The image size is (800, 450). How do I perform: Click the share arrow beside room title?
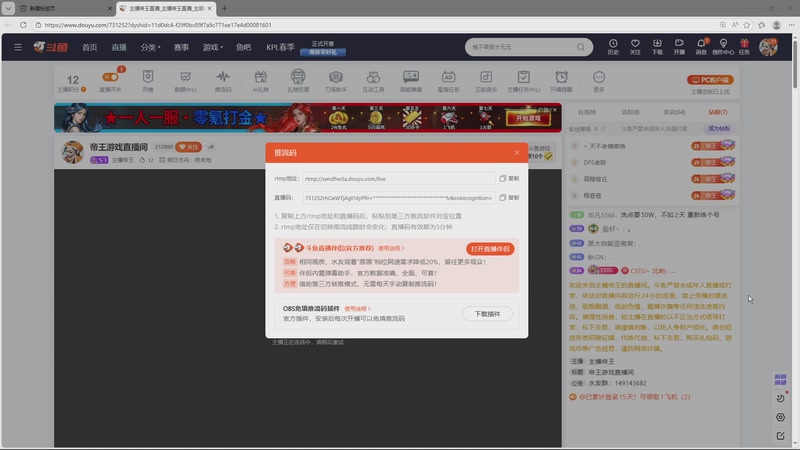click(x=211, y=147)
